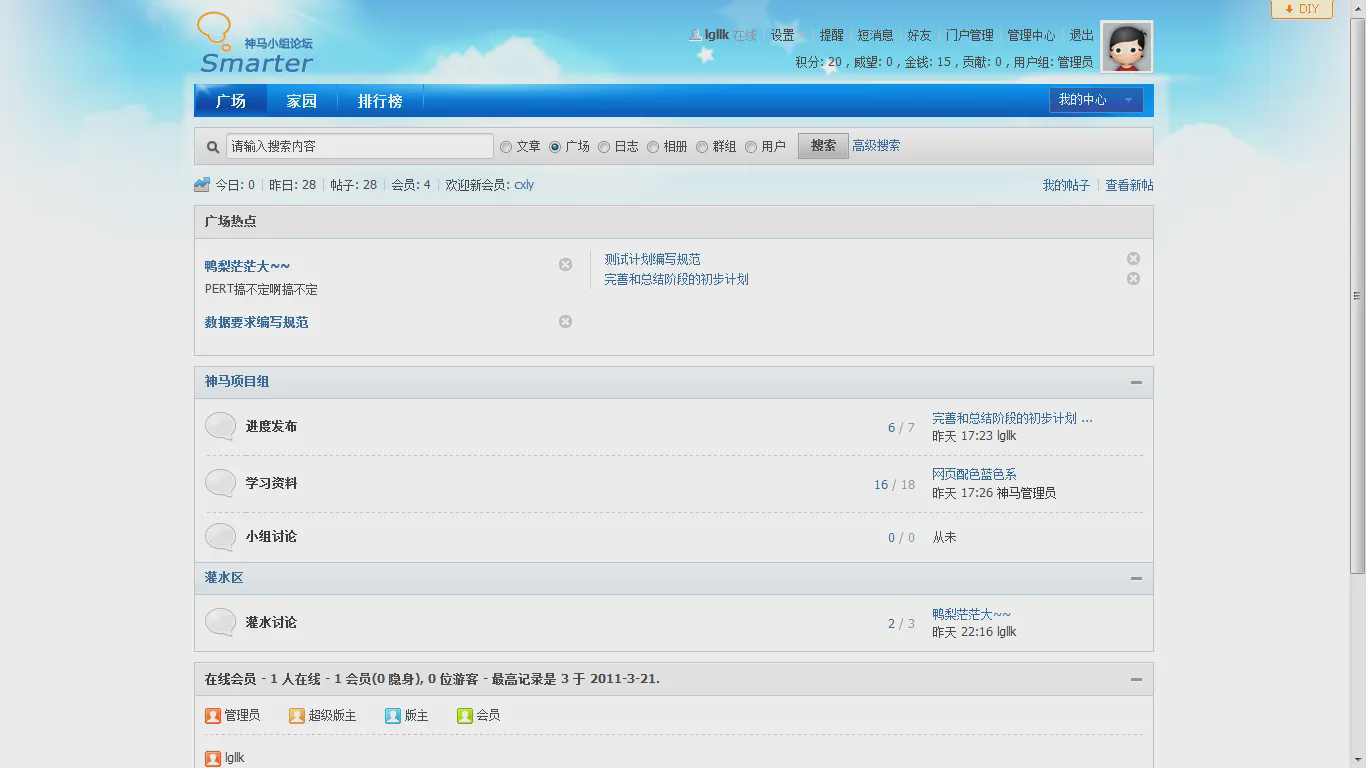The height and width of the screenshot is (768, 1366).
Task: Click 退出 to log out
Action: (x=1082, y=35)
